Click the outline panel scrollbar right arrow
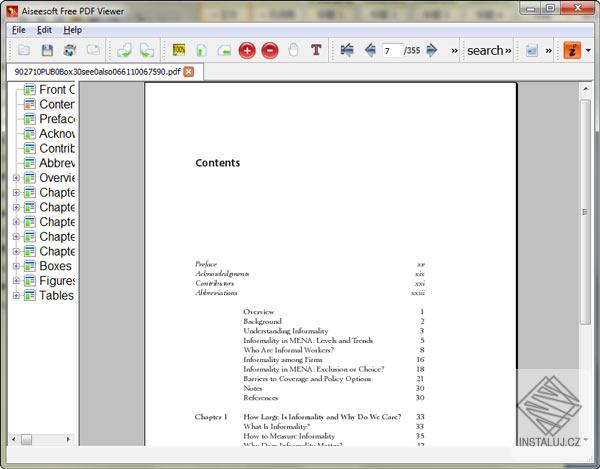The height and width of the screenshot is (469, 600). (68, 439)
